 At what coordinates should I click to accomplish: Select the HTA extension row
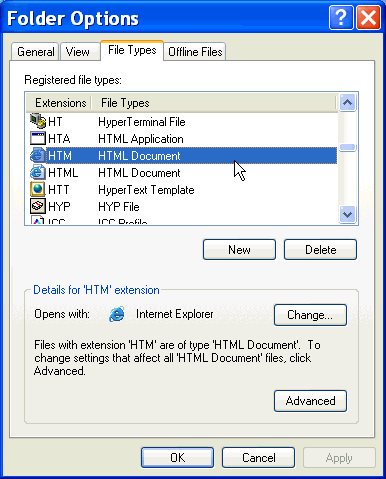coord(183,139)
